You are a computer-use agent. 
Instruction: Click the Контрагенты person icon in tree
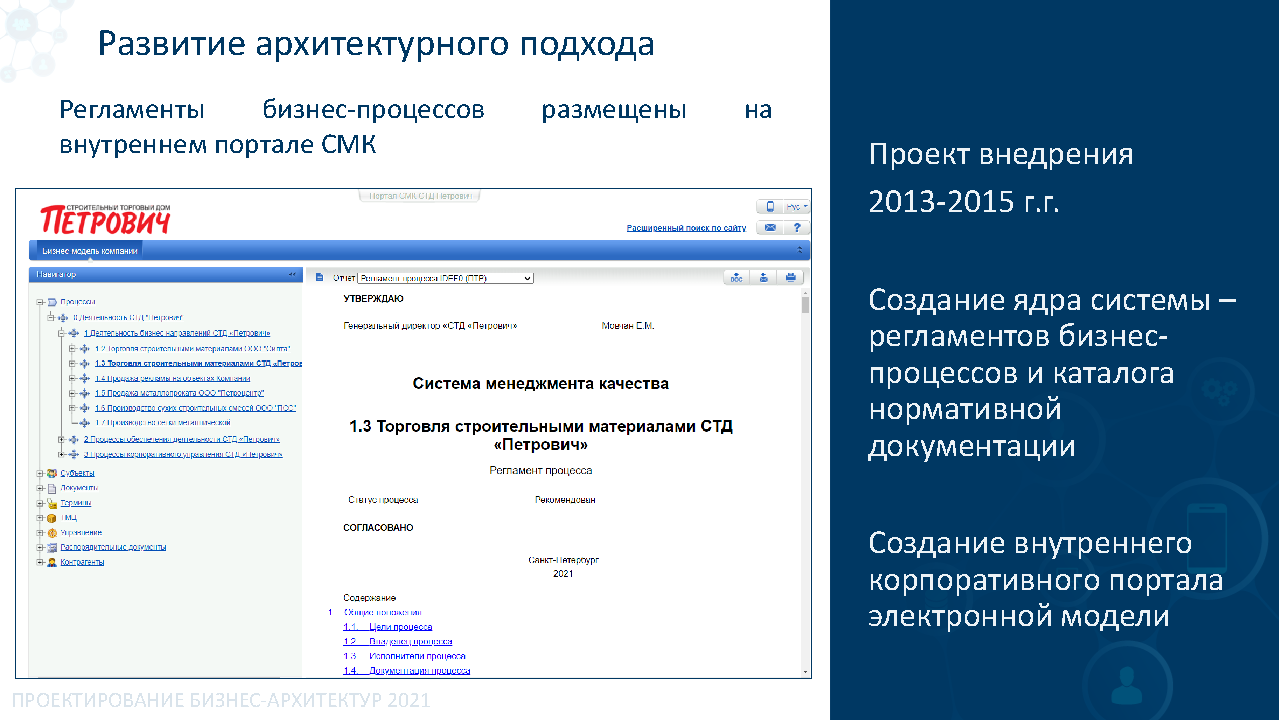point(52,562)
